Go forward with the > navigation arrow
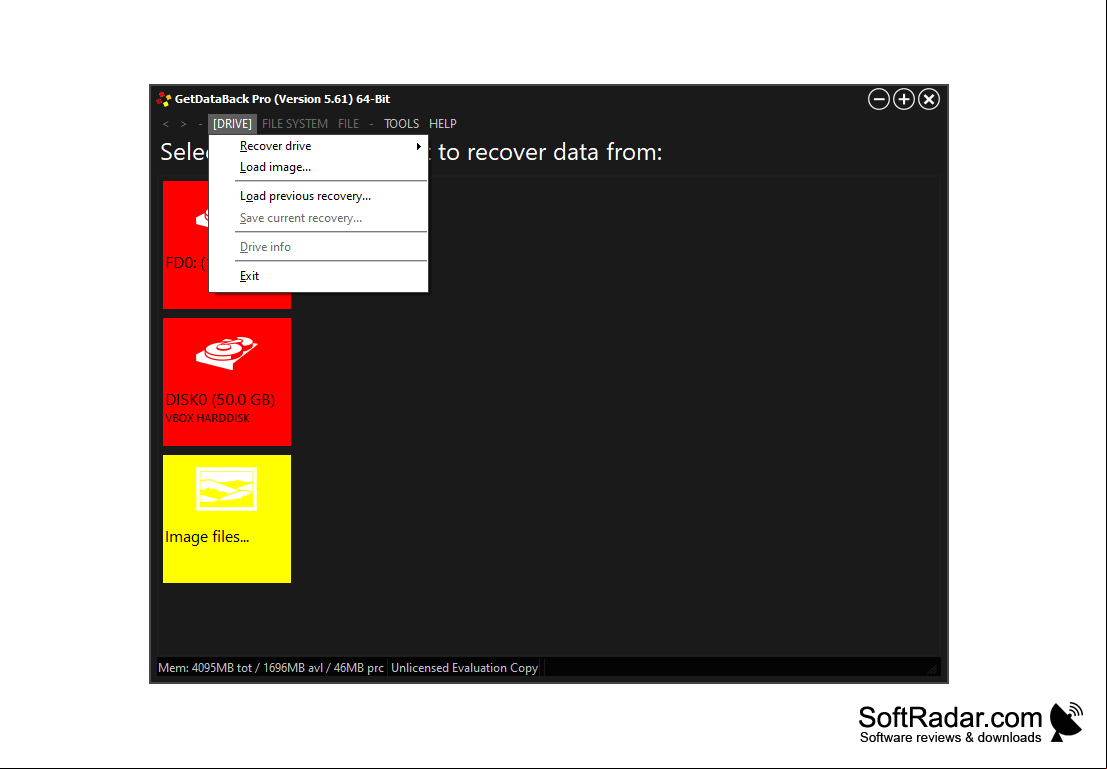The image size is (1107, 769). (x=184, y=124)
